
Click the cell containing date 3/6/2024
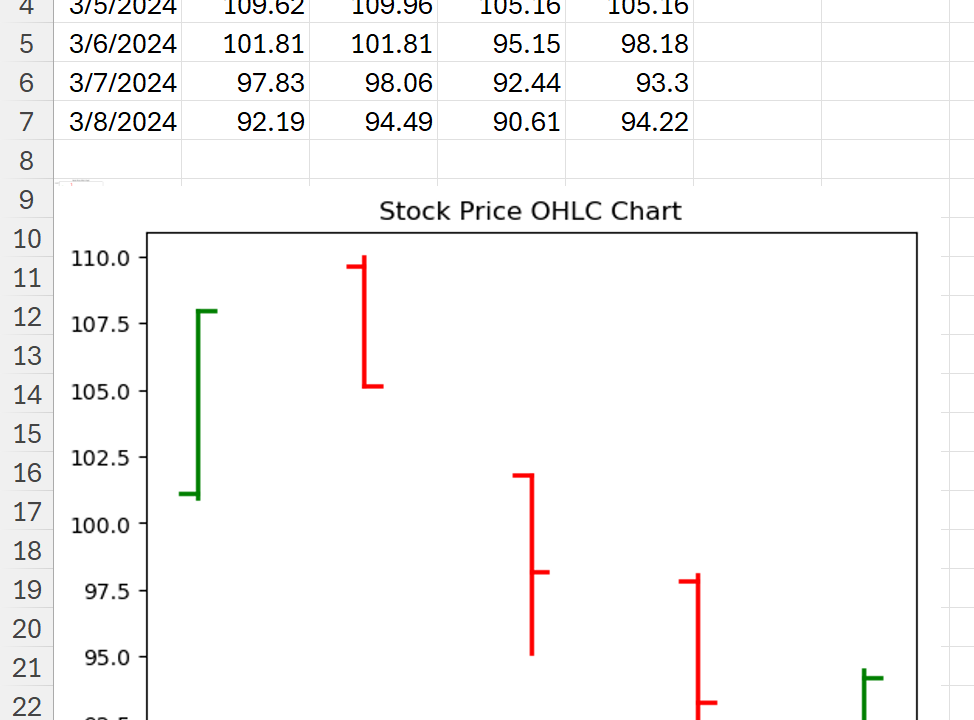coord(123,44)
